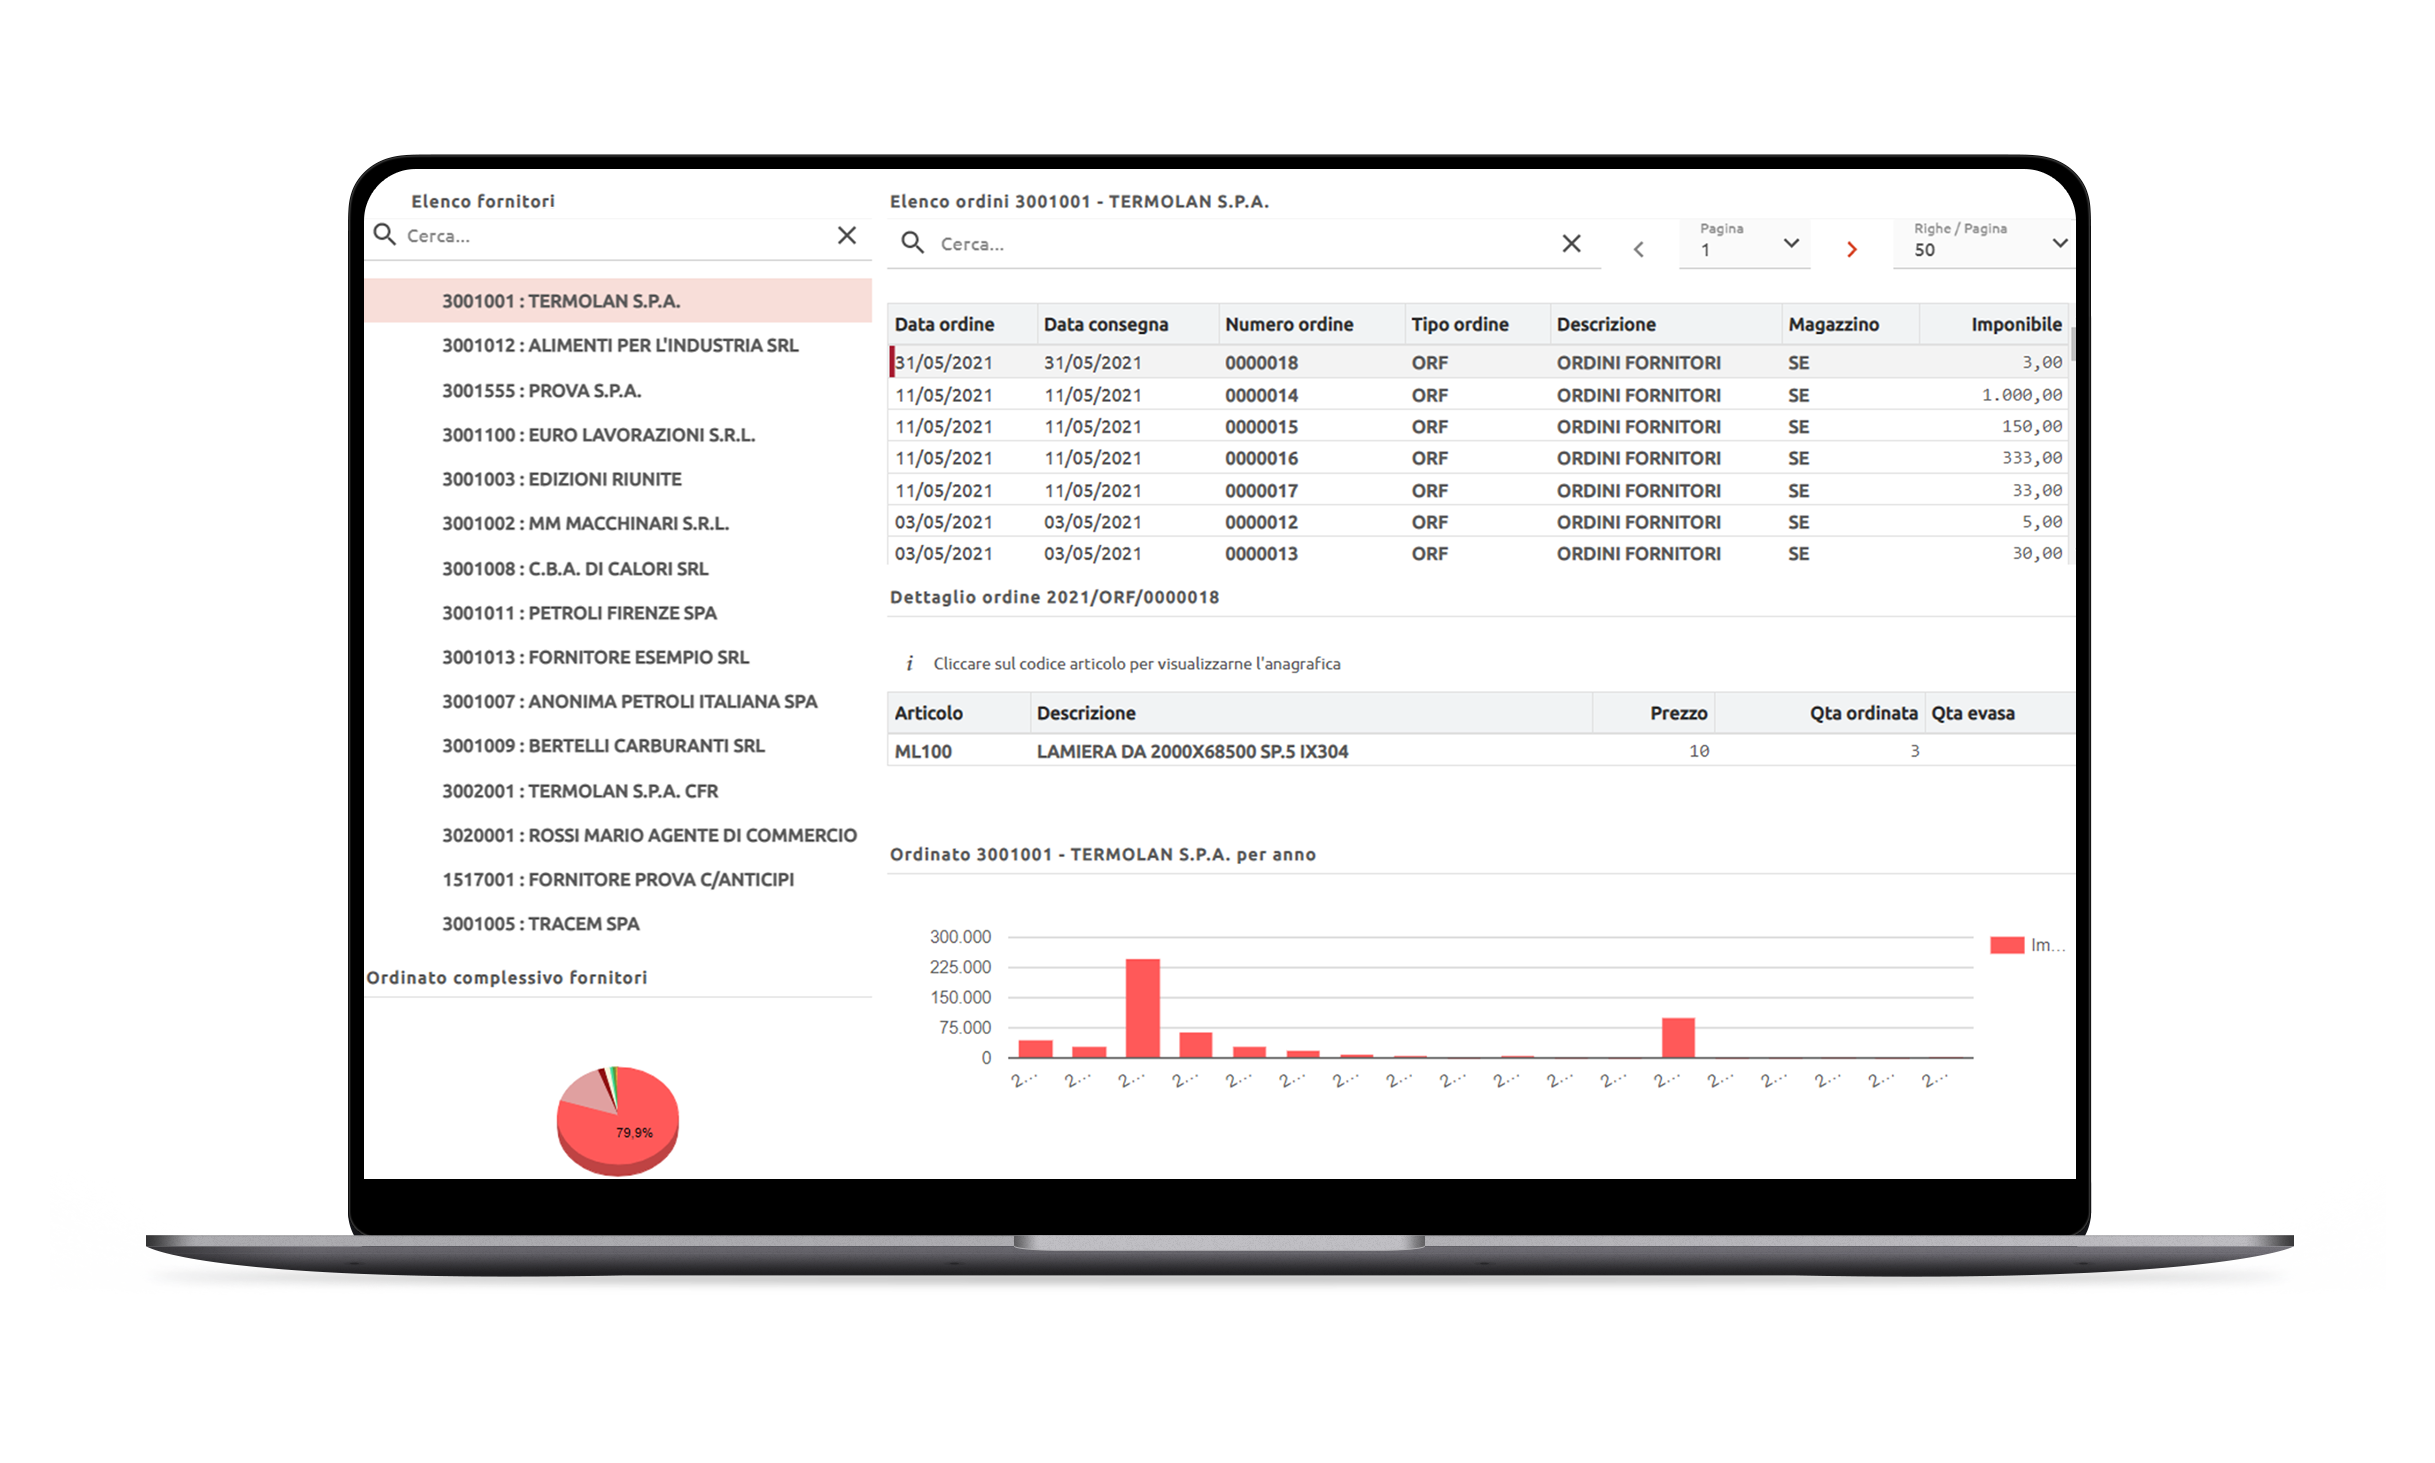2435x1463 pixels.
Task: Select order number 0000015 row
Action: click(1478, 426)
